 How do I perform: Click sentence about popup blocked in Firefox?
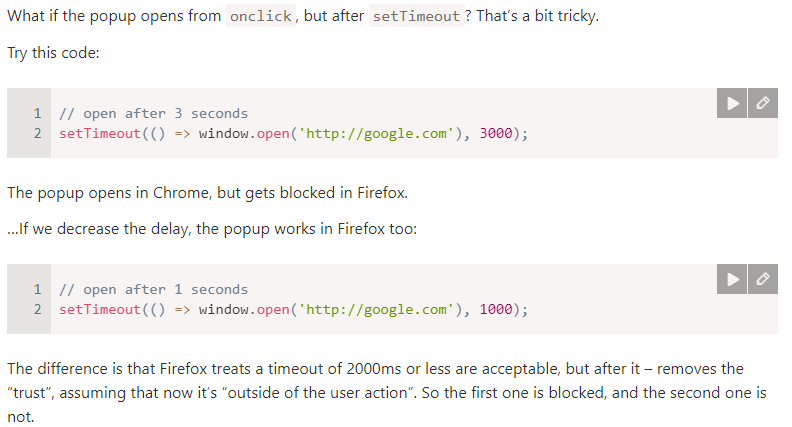[x=208, y=193]
